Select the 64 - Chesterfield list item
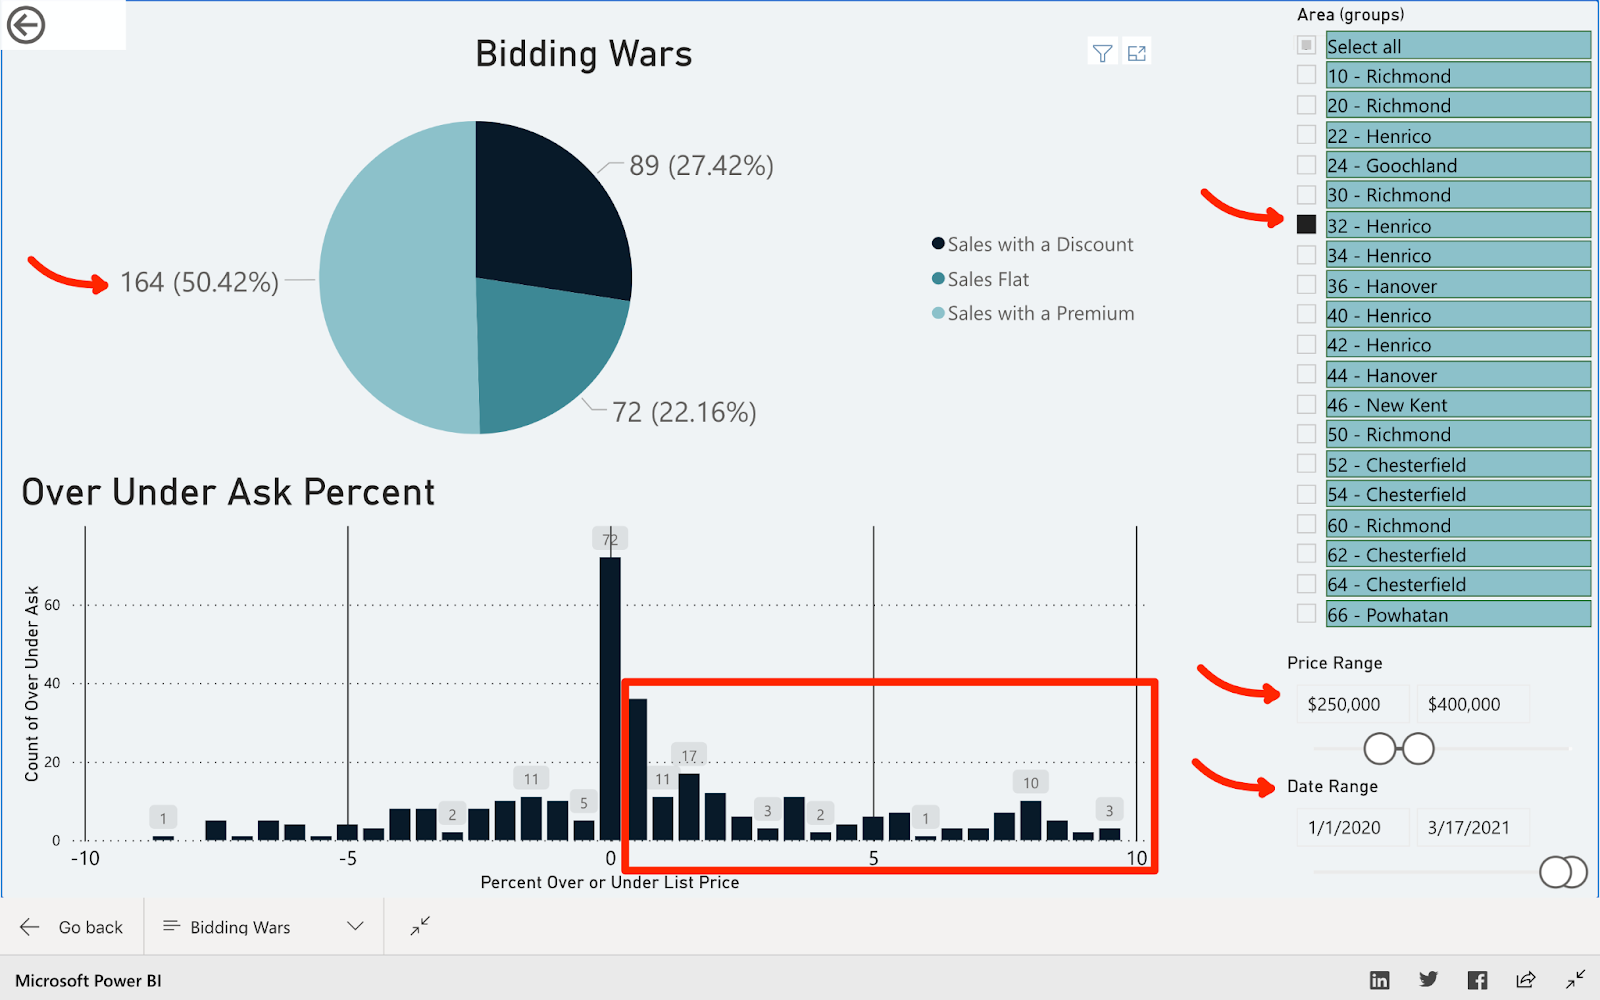Viewport: 1600px width, 1000px height. pos(1458,584)
